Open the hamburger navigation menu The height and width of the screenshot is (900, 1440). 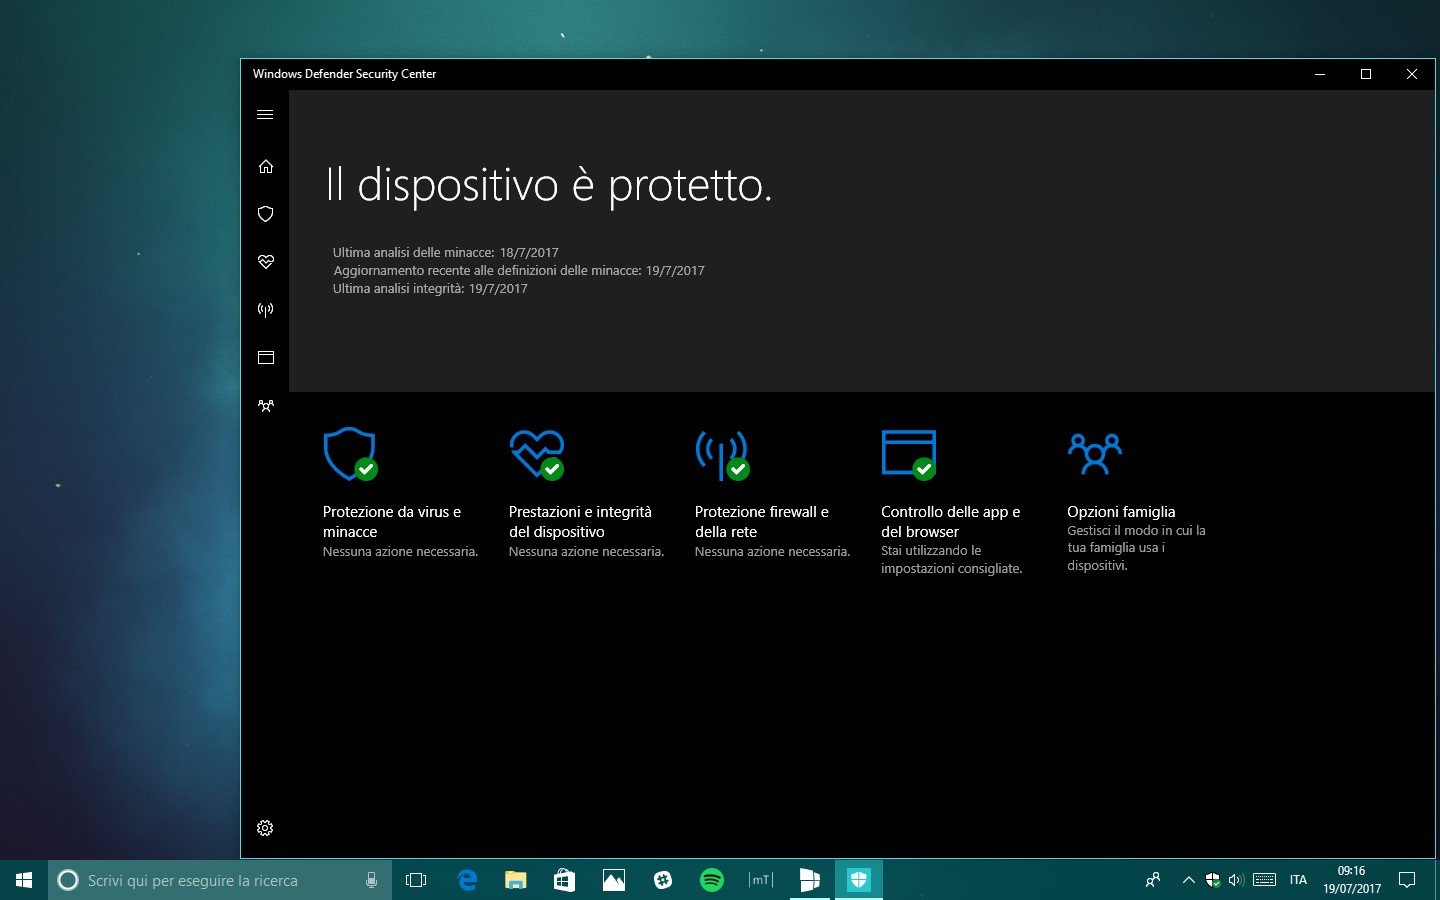coord(265,115)
